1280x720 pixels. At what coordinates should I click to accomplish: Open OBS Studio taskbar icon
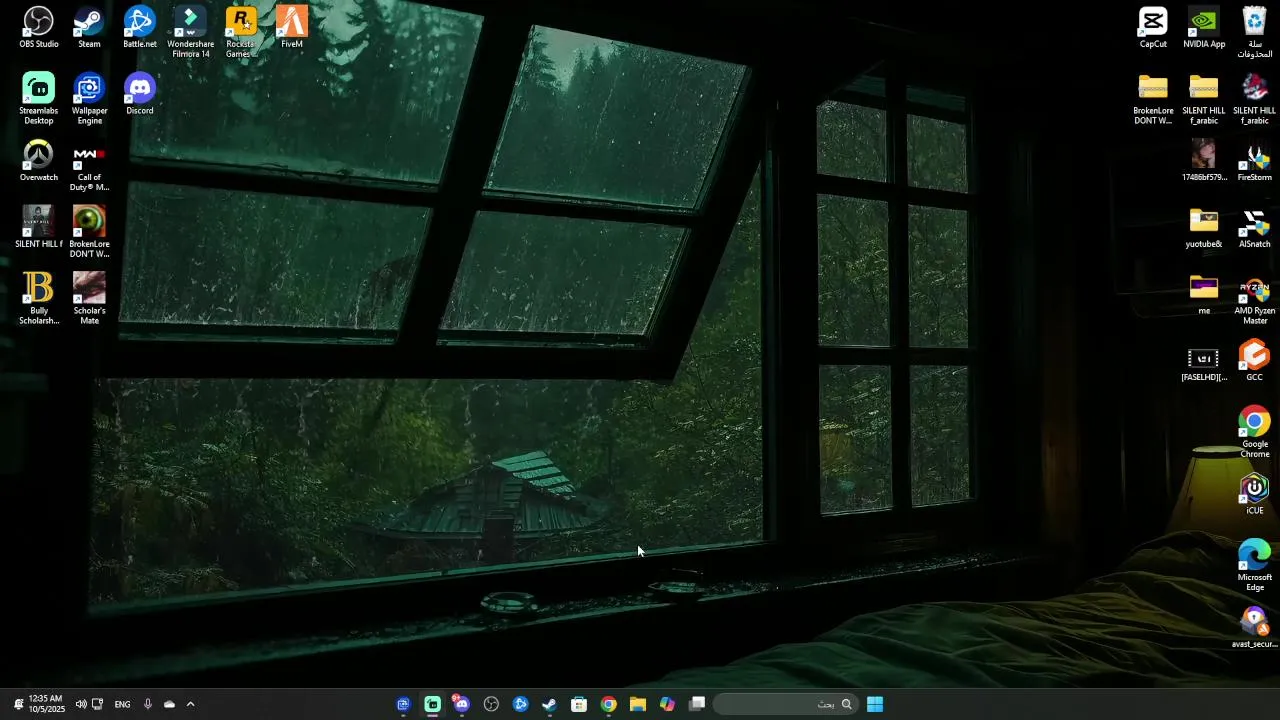pyautogui.click(x=491, y=704)
